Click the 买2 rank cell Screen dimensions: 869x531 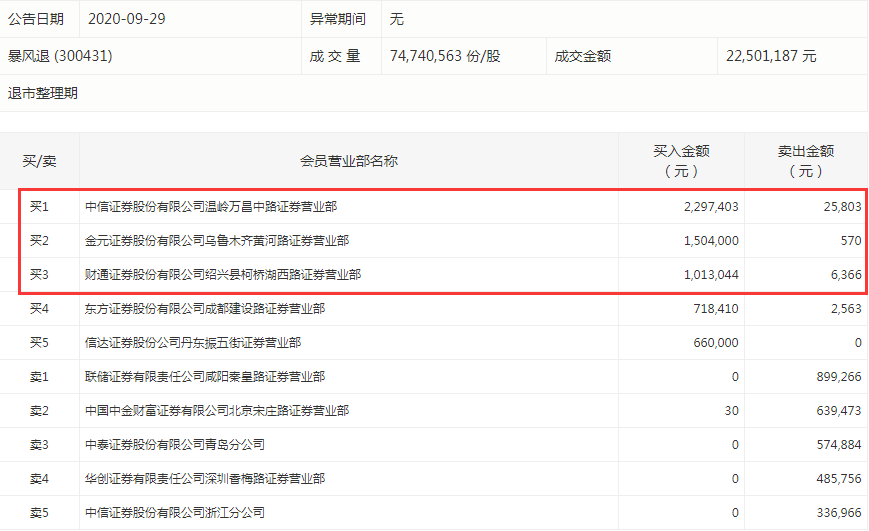(39, 241)
